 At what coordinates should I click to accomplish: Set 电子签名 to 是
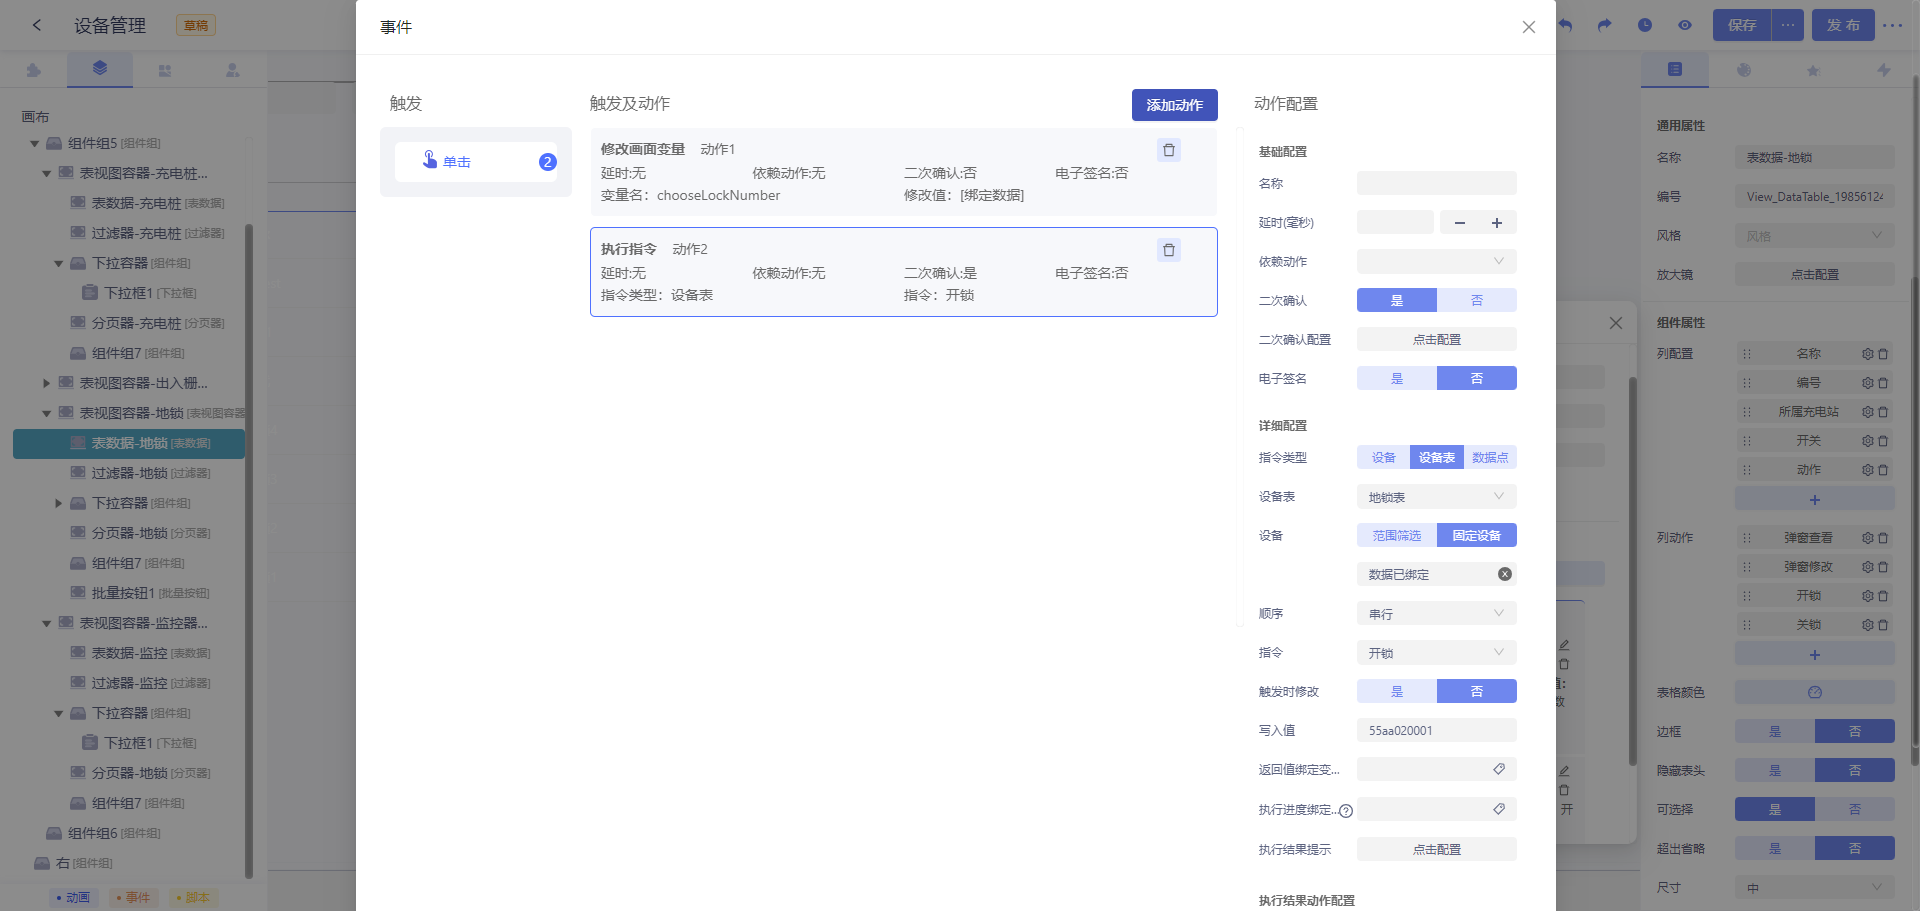[x=1397, y=378]
